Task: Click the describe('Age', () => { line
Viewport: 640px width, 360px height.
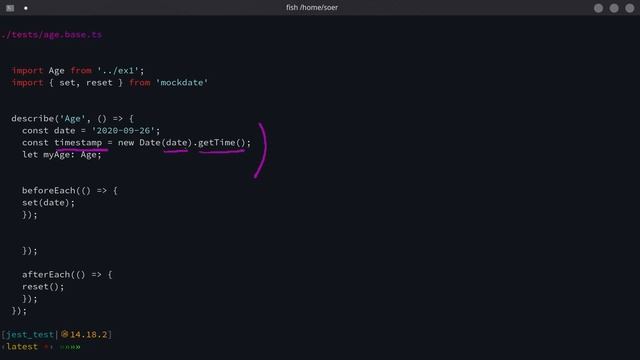Action: (72, 118)
